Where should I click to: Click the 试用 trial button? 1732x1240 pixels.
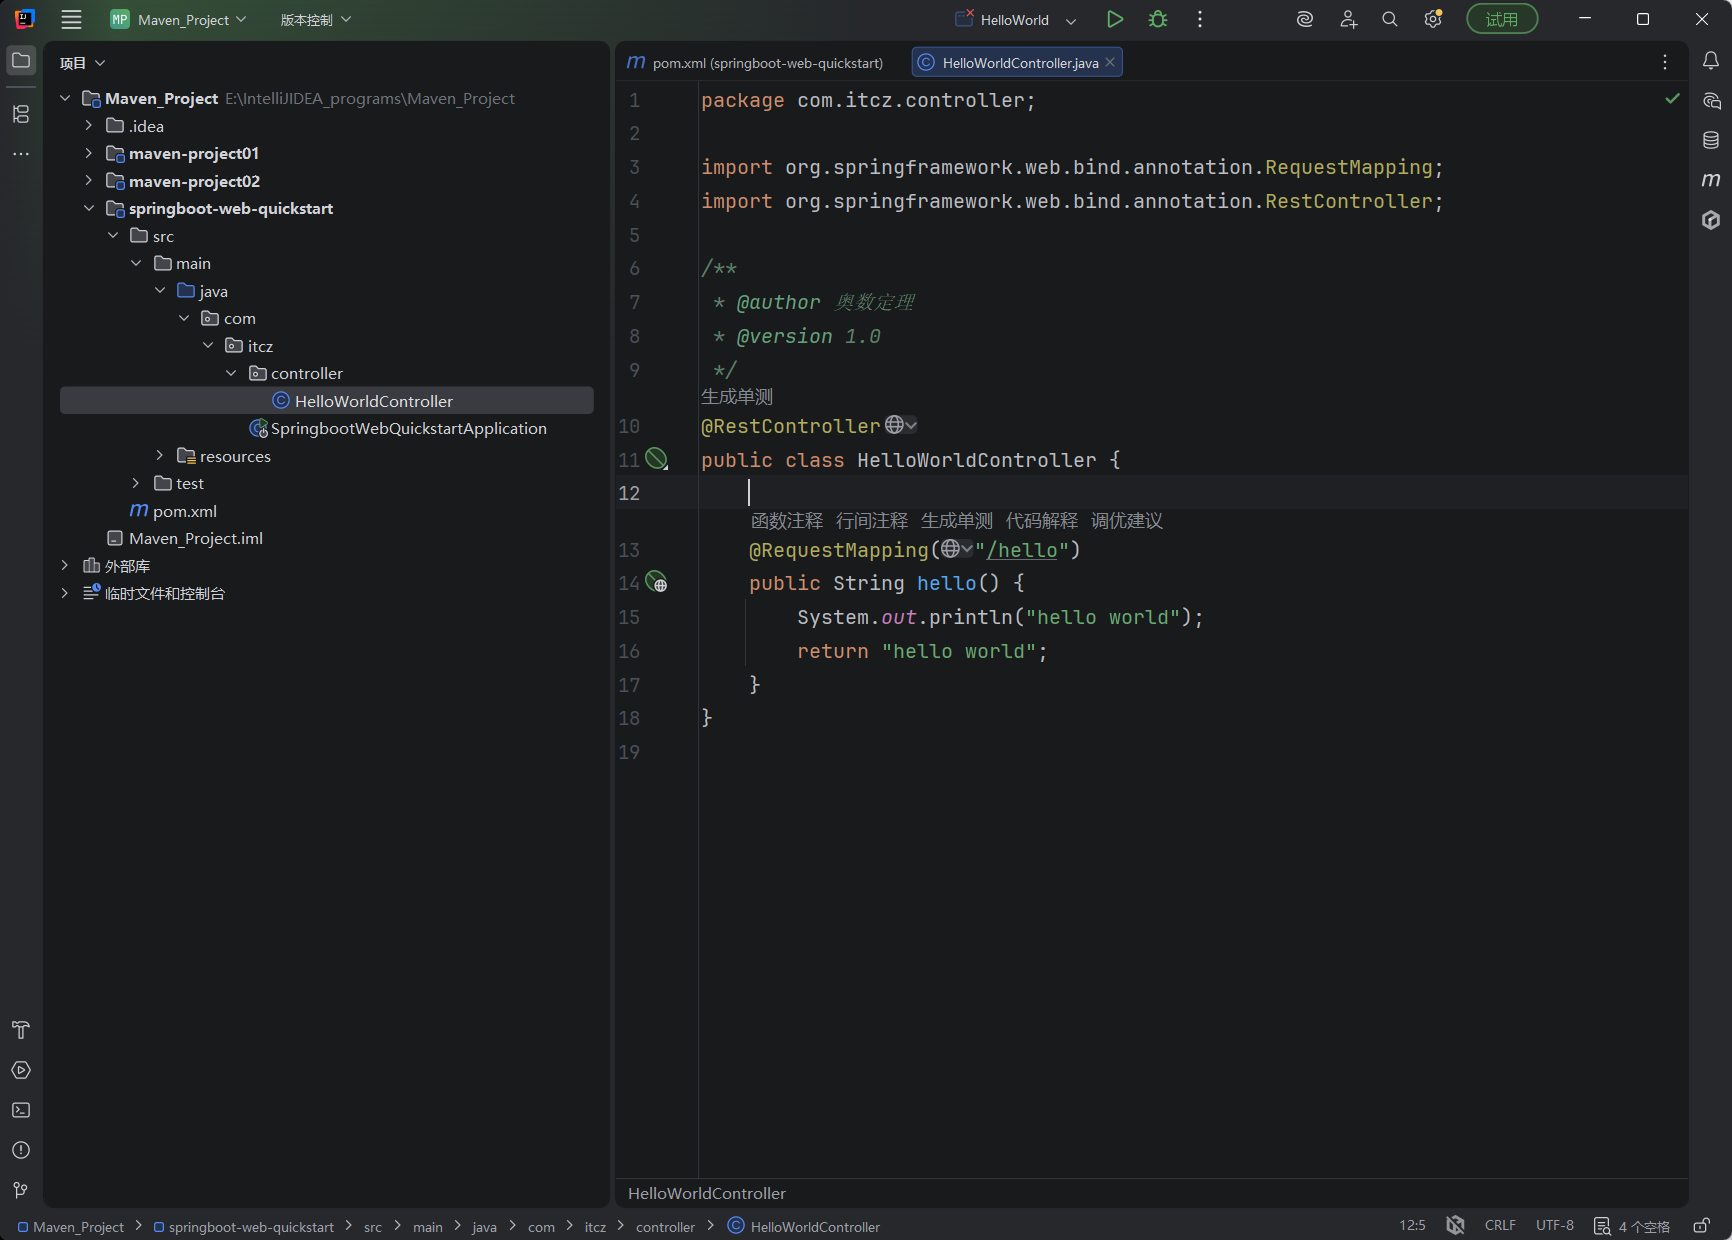tap(1502, 19)
